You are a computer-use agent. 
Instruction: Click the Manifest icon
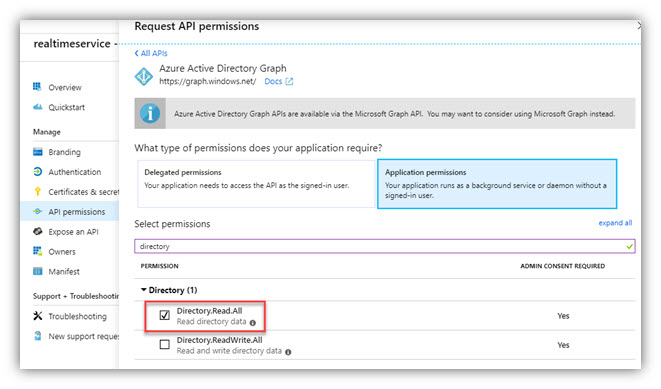click(38, 271)
